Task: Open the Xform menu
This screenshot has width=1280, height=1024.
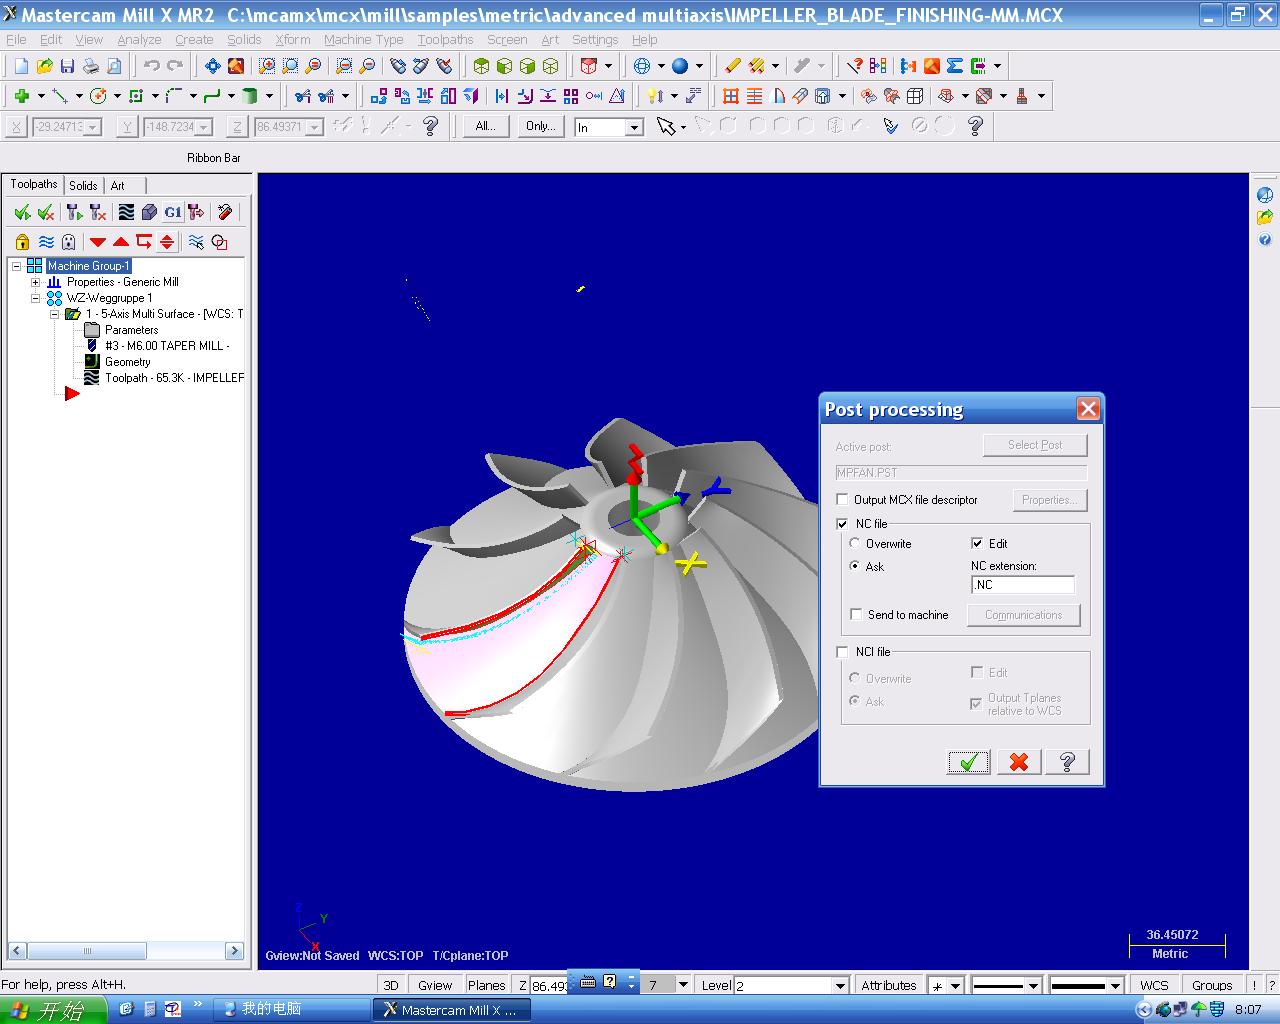Action: tap(293, 40)
